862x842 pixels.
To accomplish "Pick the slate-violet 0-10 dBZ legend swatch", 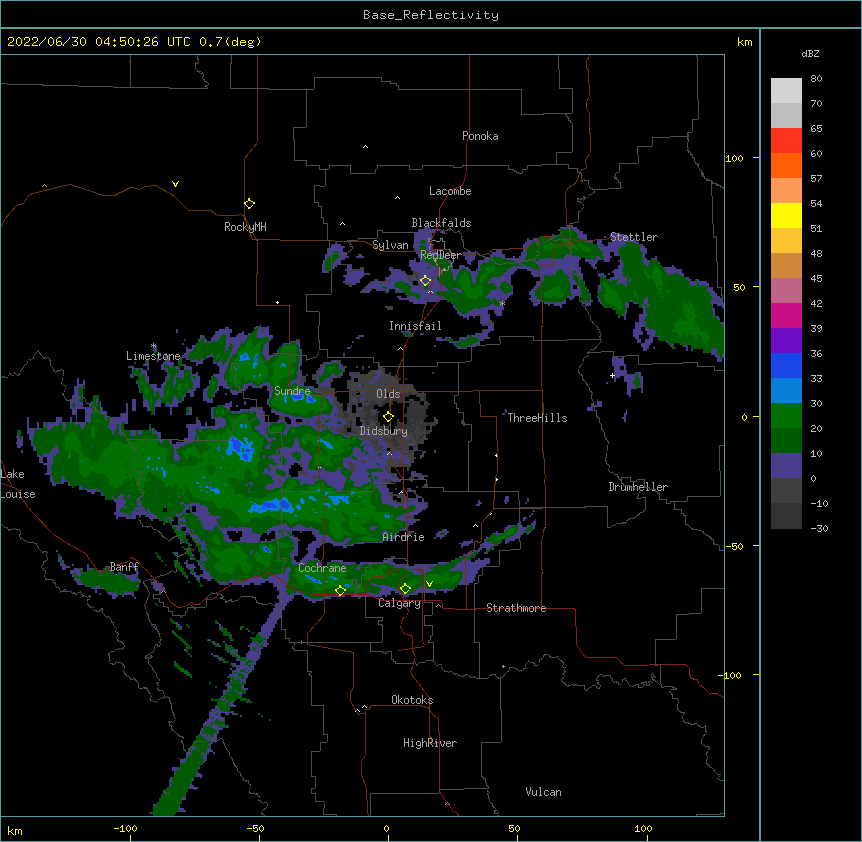I will [x=786, y=466].
